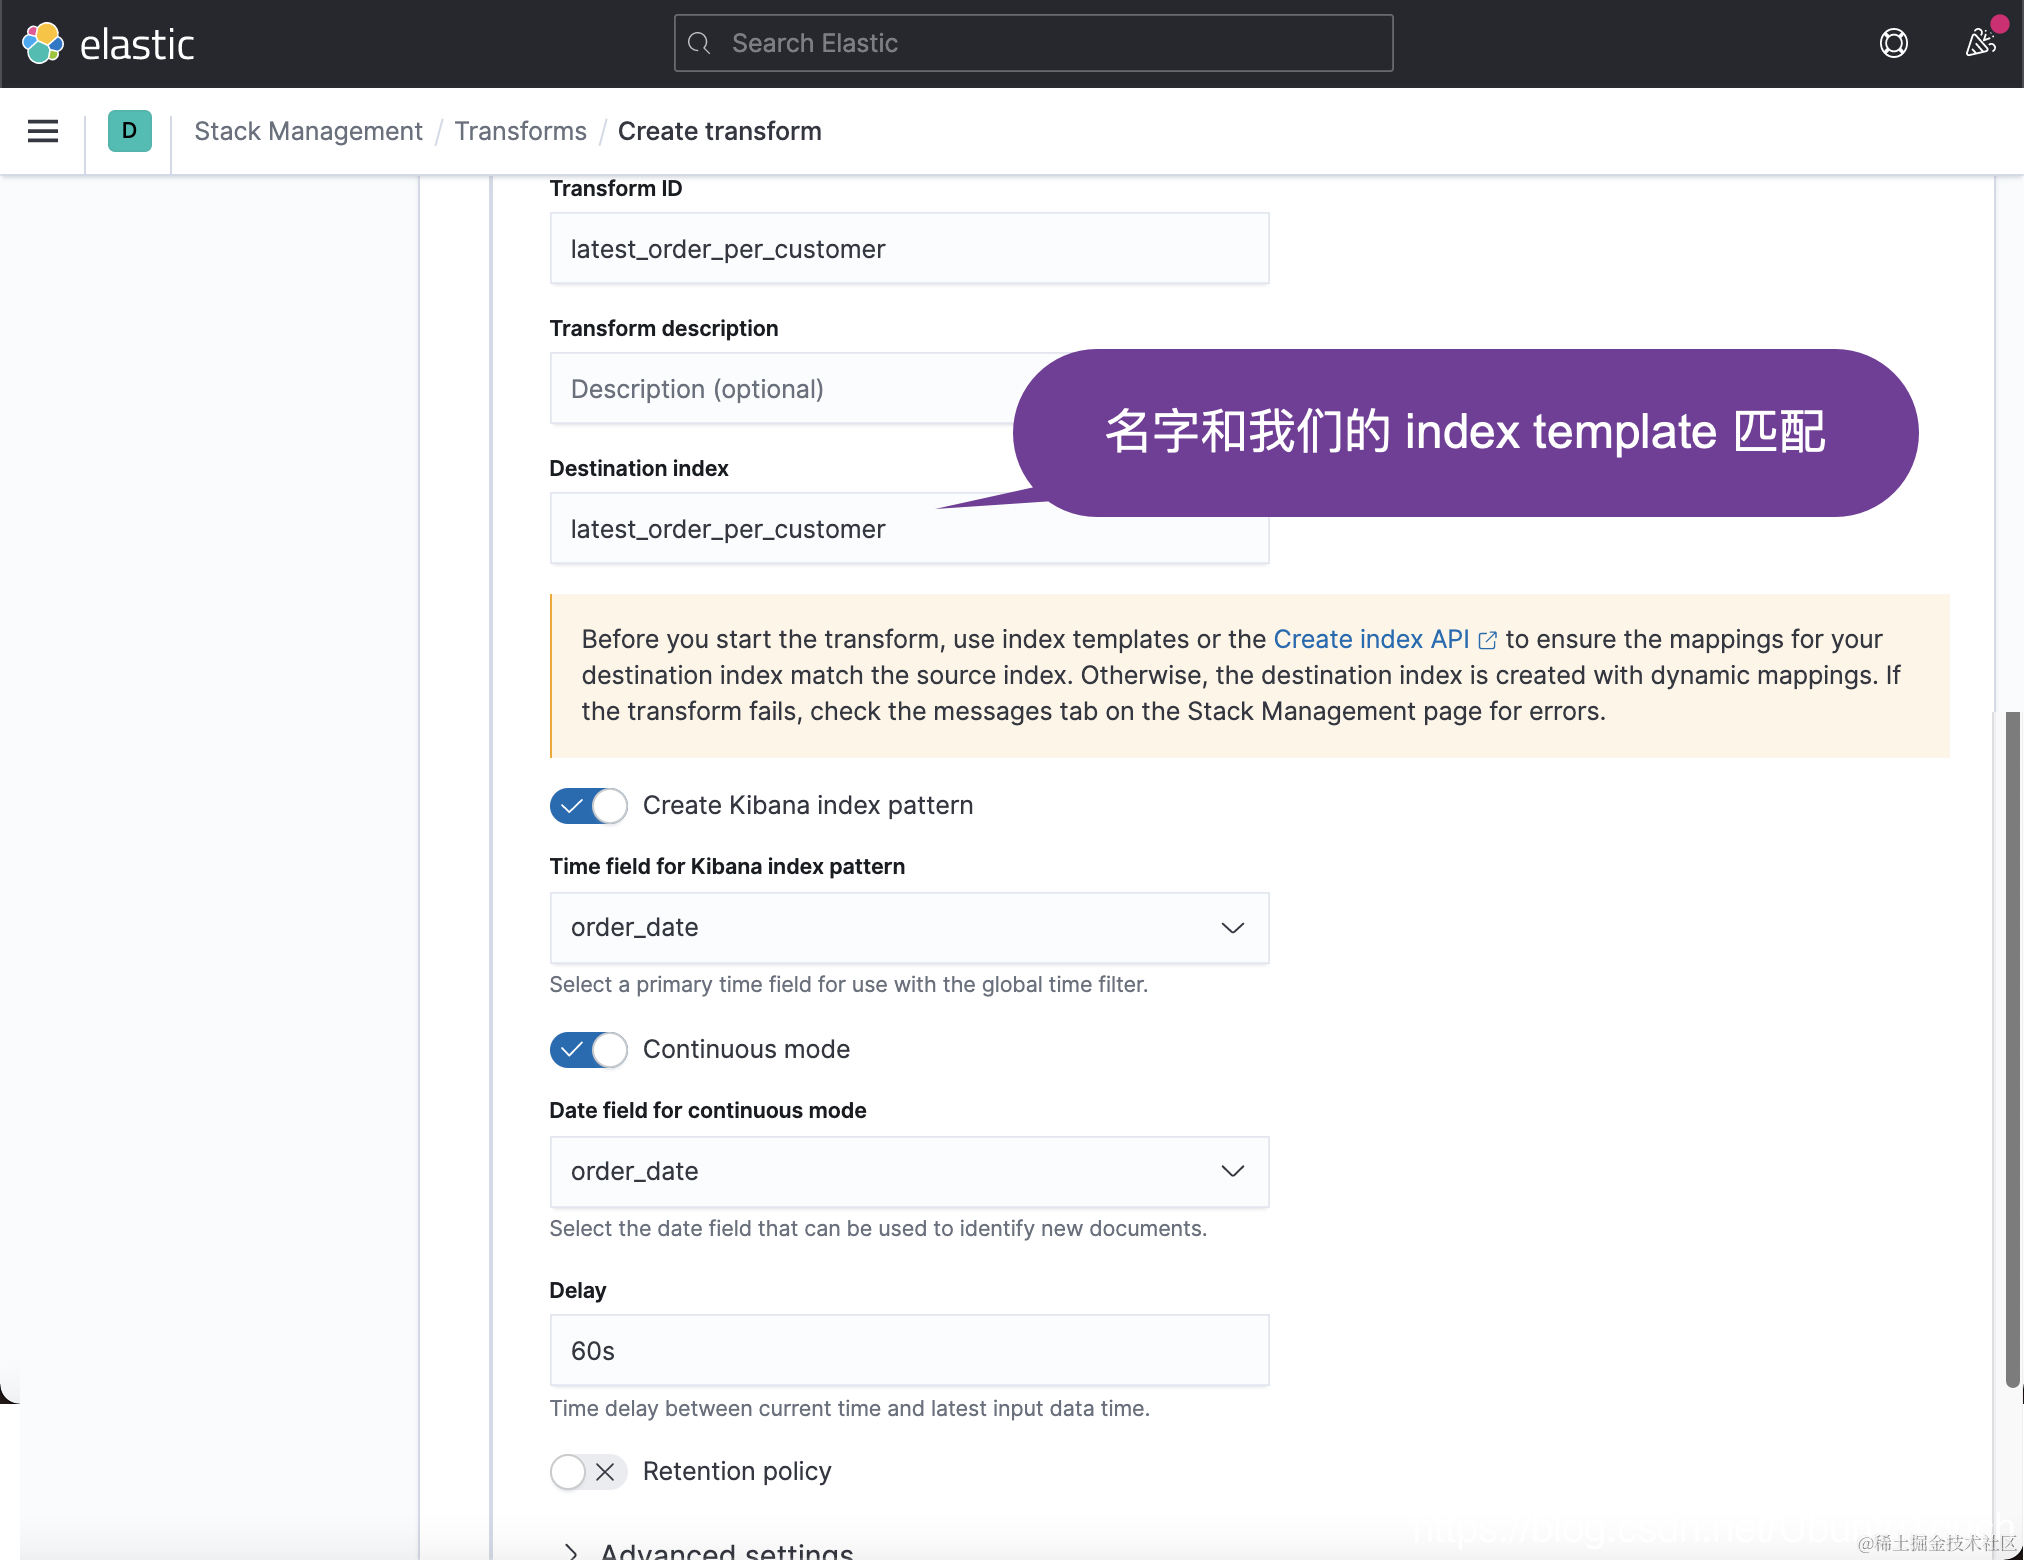Open the hamburger navigation menu
This screenshot has width=2024, height=1560.
[x=43, y=131]
